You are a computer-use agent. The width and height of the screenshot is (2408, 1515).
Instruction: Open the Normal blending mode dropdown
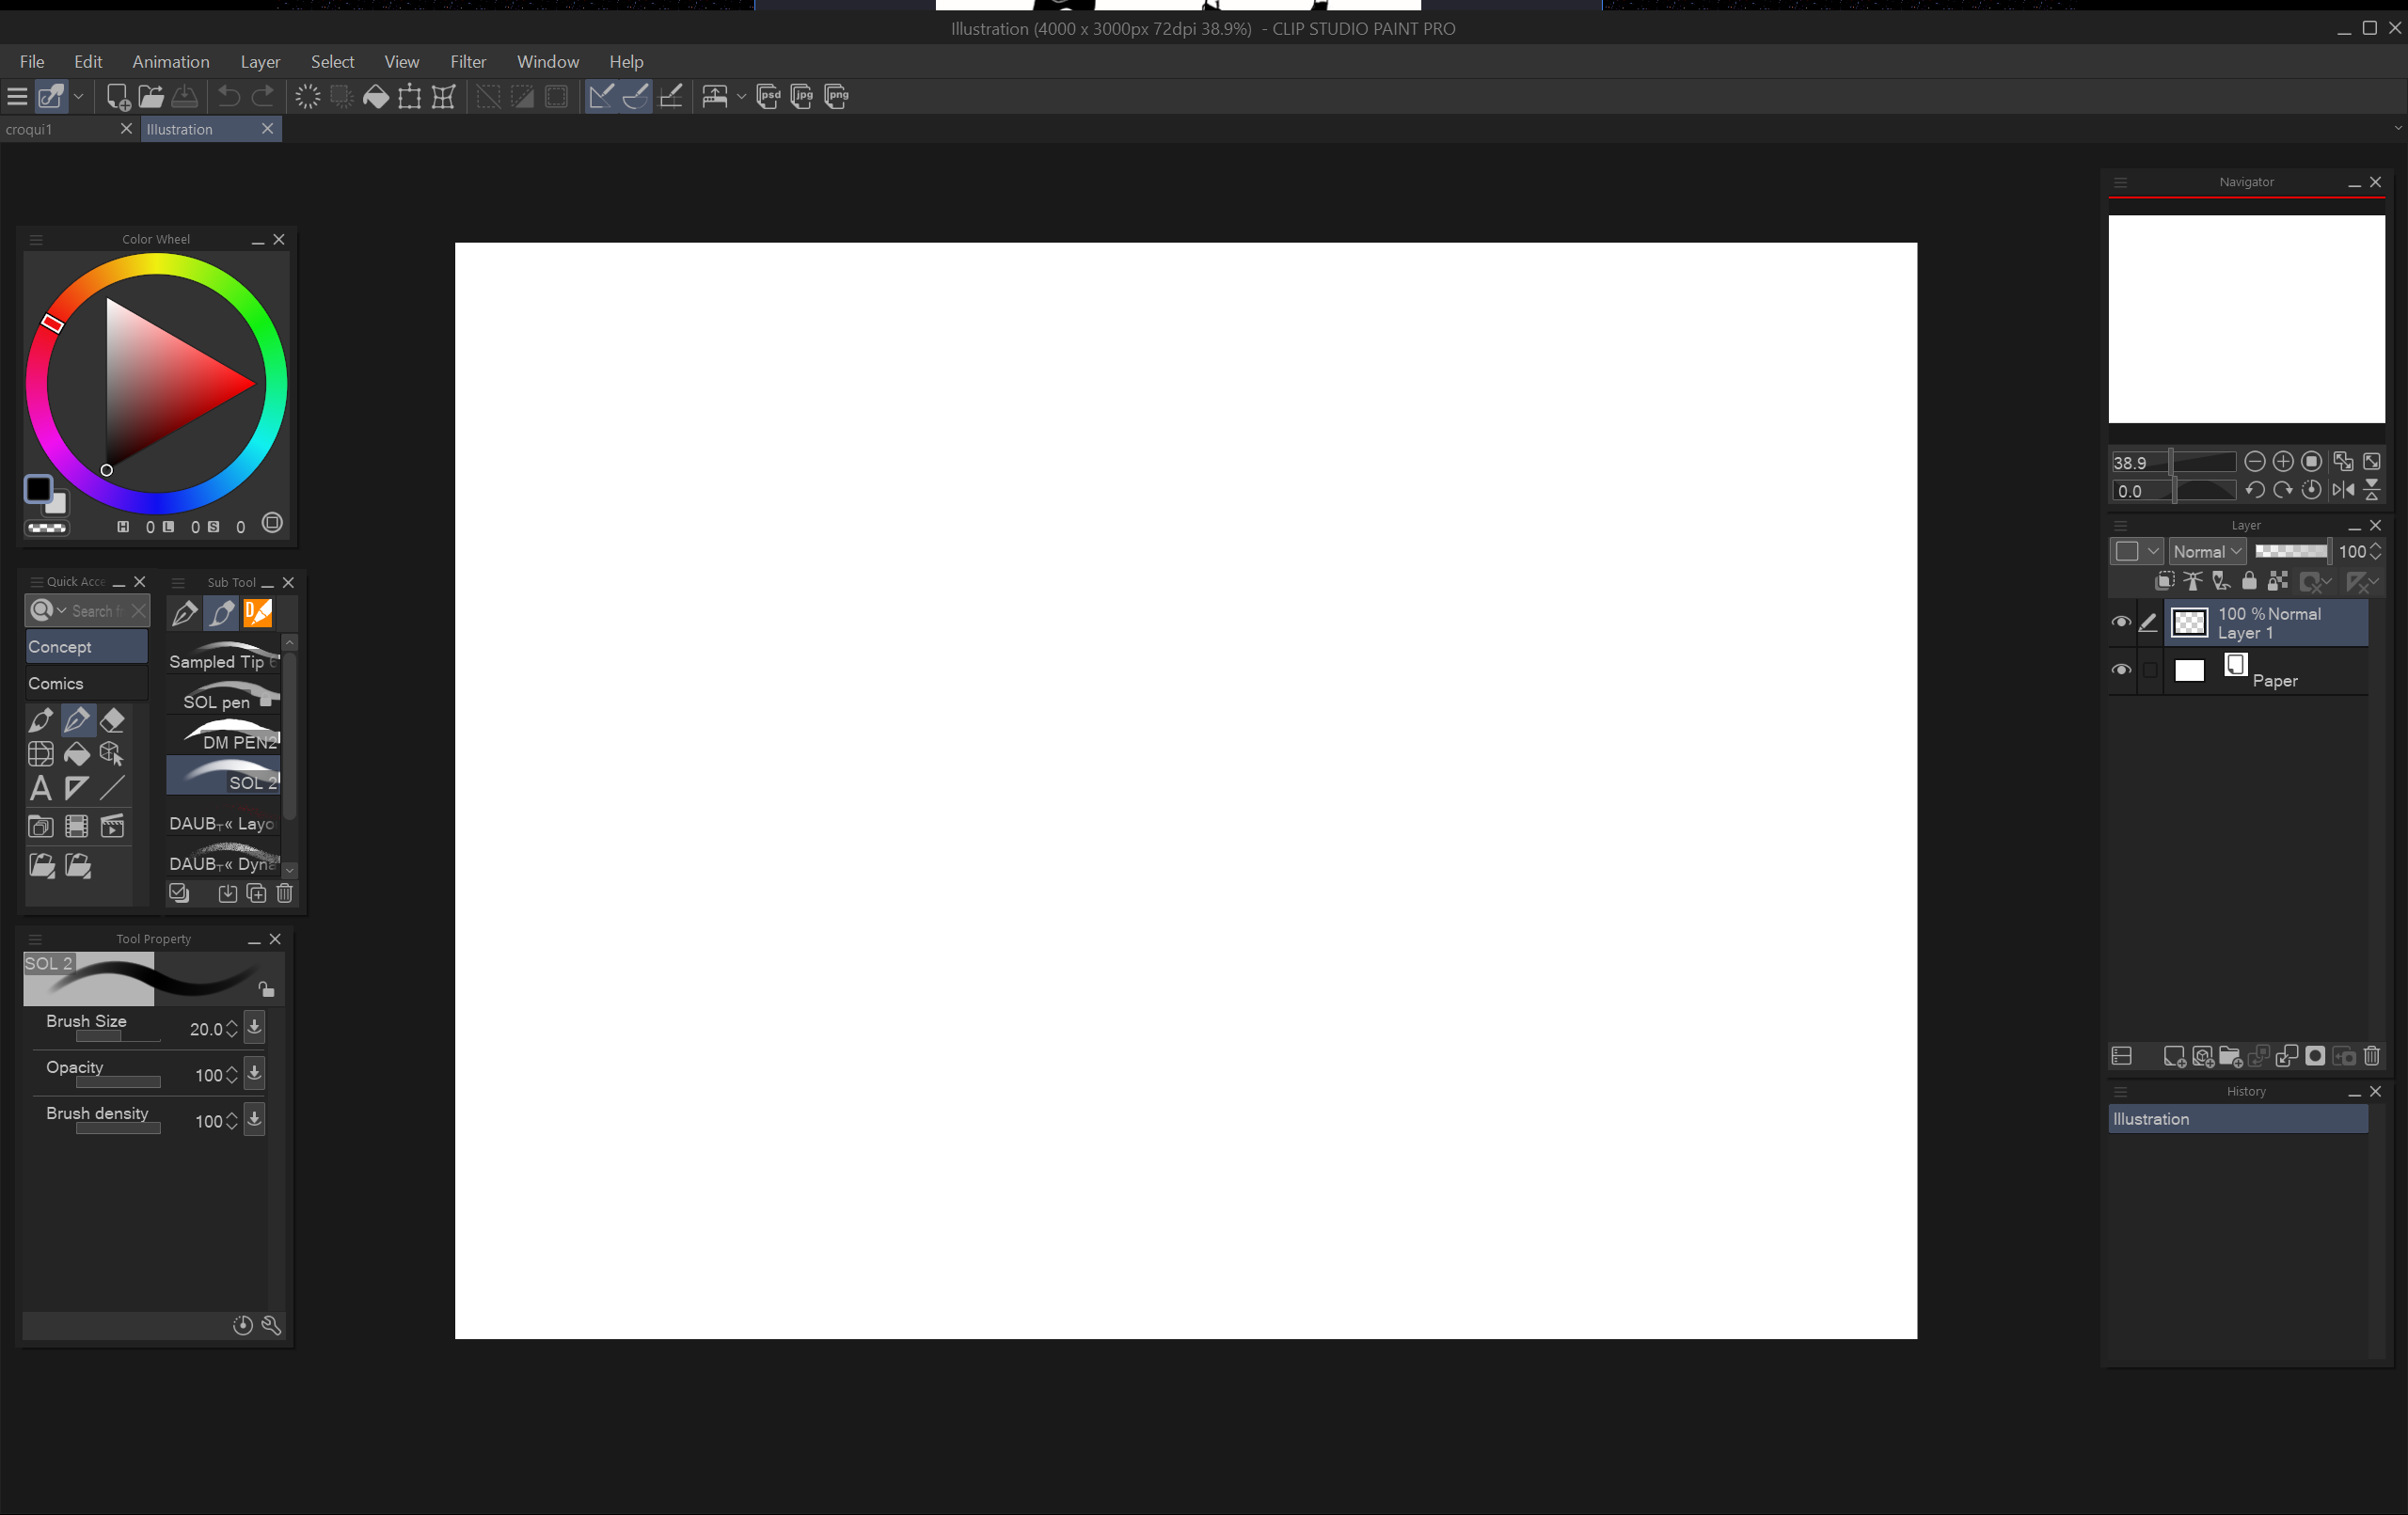(x=2207, y=551)
